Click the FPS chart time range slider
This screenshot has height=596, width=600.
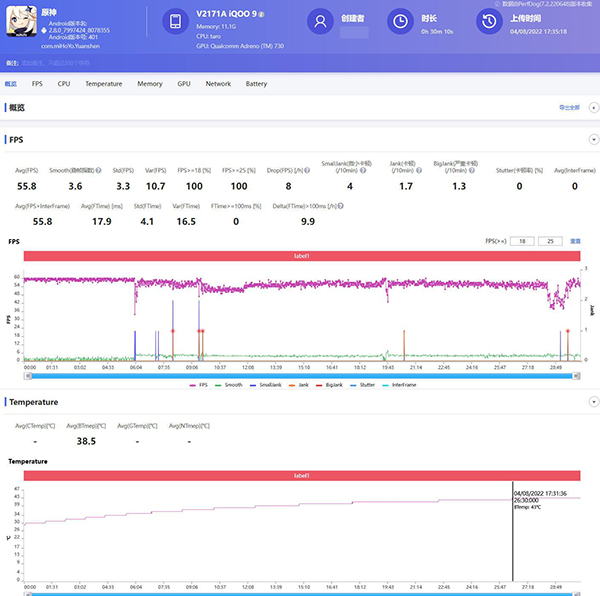click(x=300, y=376)
